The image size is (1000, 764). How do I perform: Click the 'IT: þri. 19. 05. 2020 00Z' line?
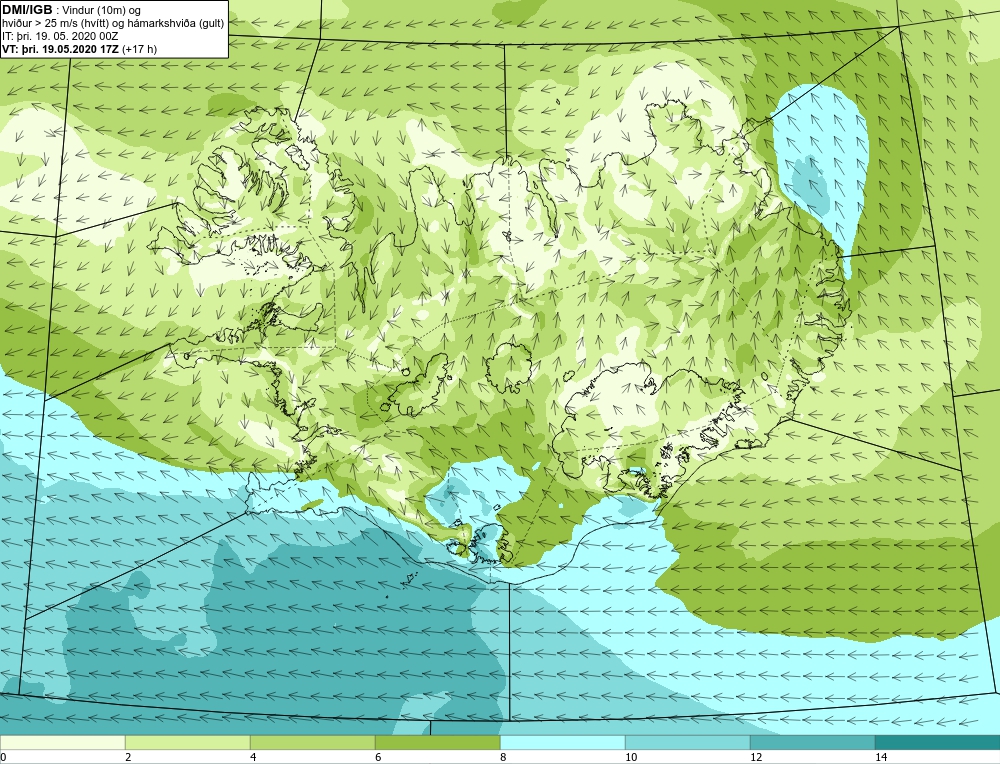tap(62, 36)
